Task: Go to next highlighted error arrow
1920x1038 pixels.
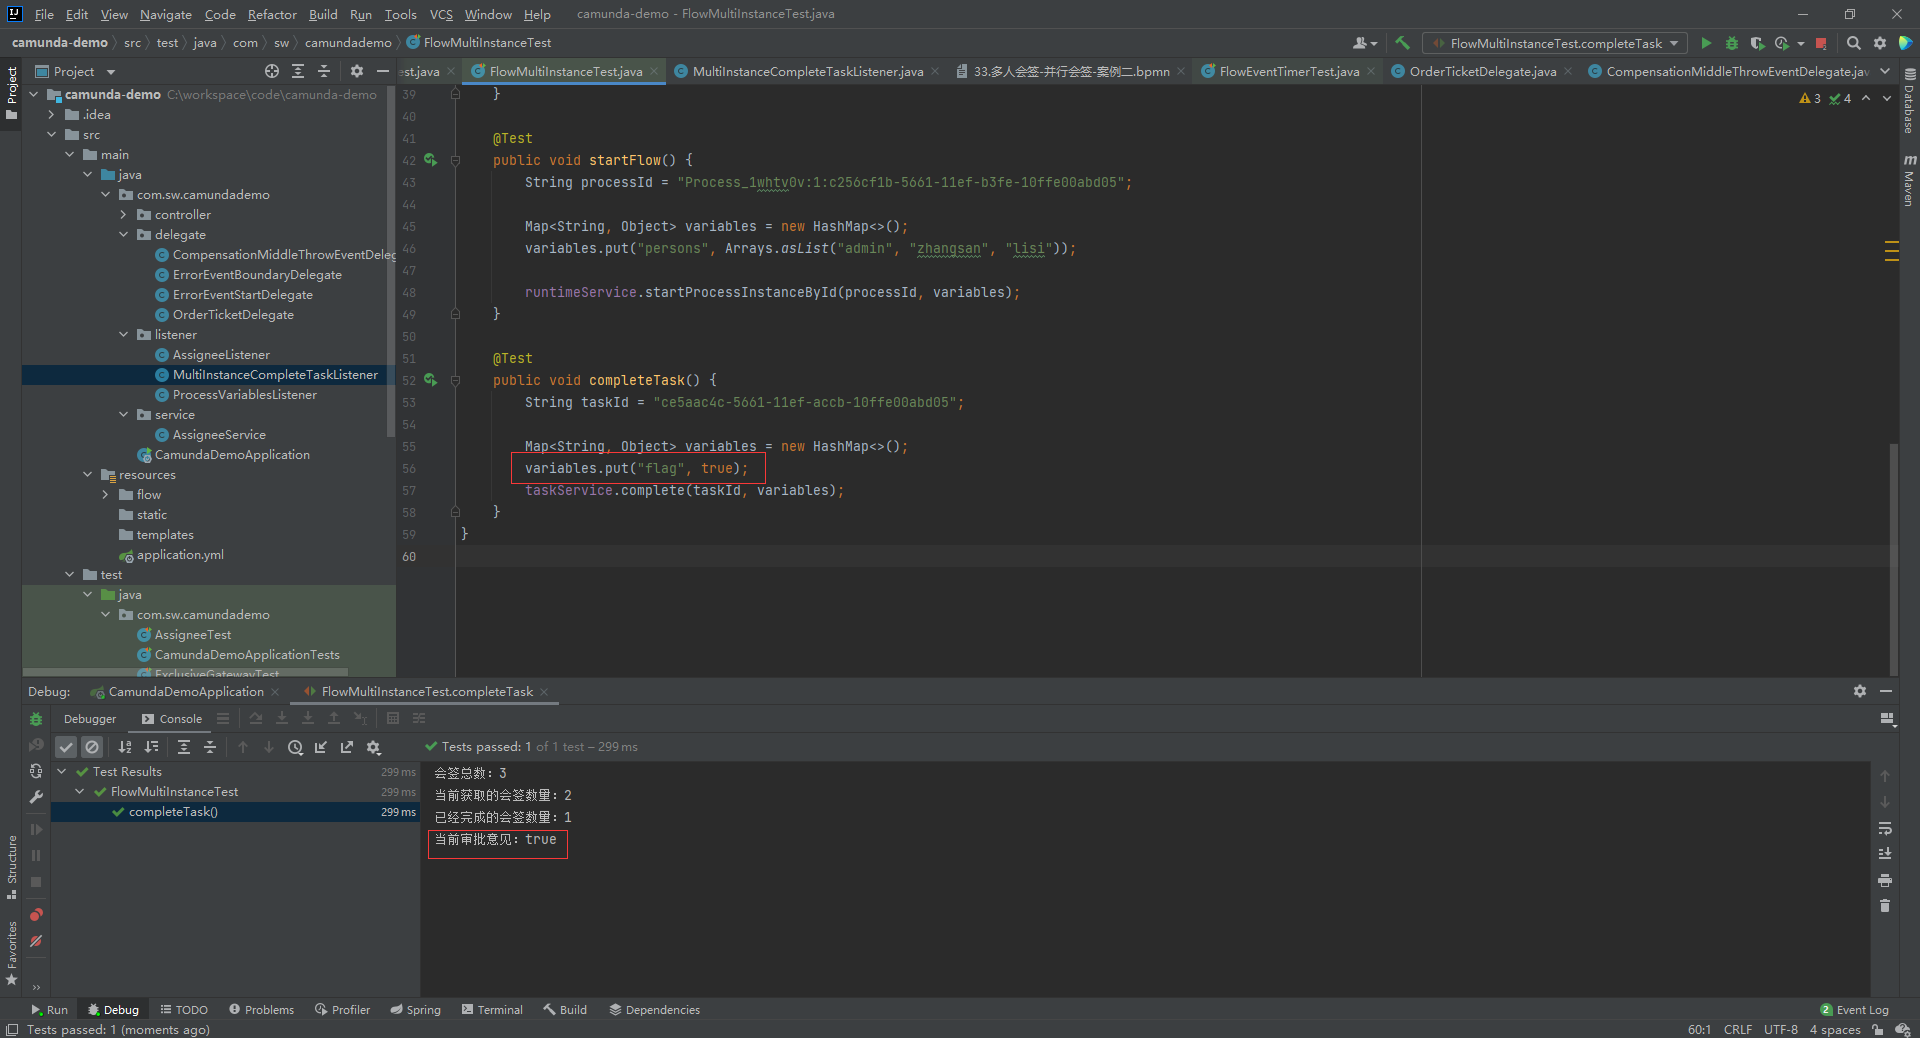Action: coord(1886,98)
